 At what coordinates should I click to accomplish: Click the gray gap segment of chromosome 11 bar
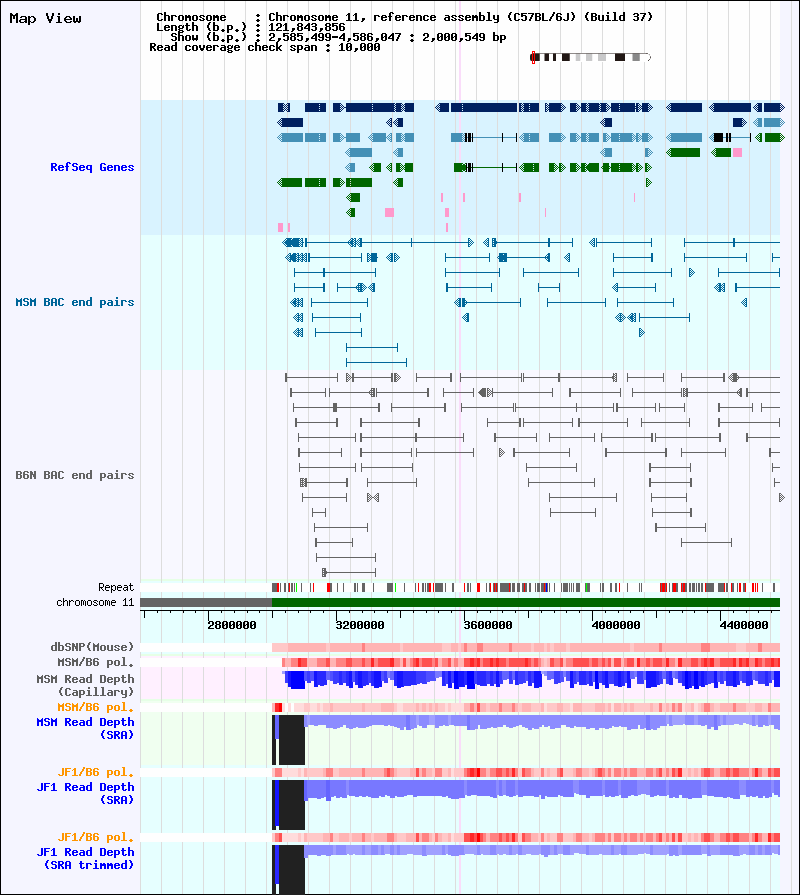click(206, 603)
